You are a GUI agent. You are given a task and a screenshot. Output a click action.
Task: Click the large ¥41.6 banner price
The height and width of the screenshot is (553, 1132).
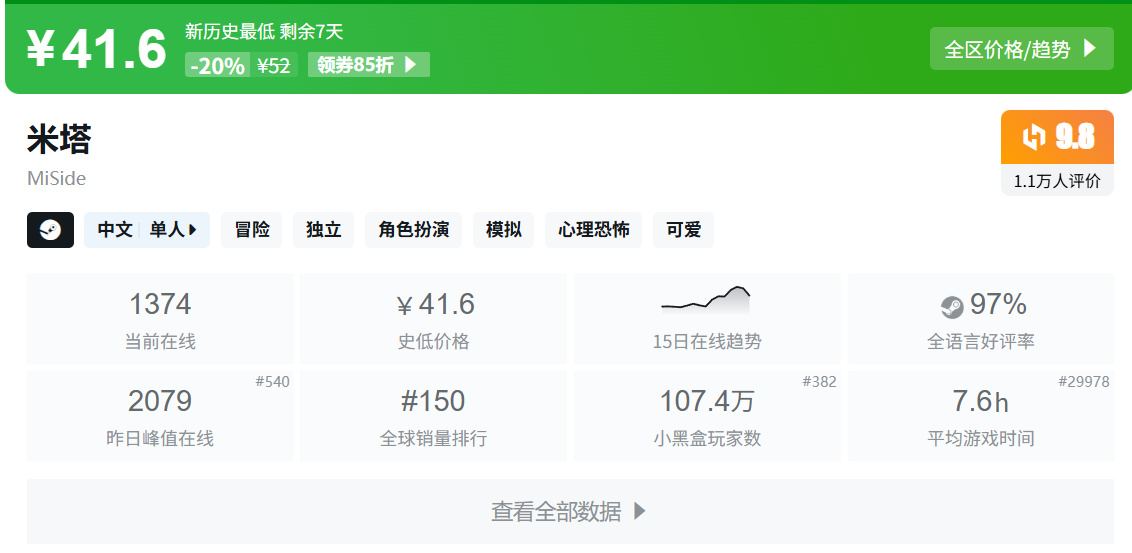pyautogui.click(x=97, y=49)
